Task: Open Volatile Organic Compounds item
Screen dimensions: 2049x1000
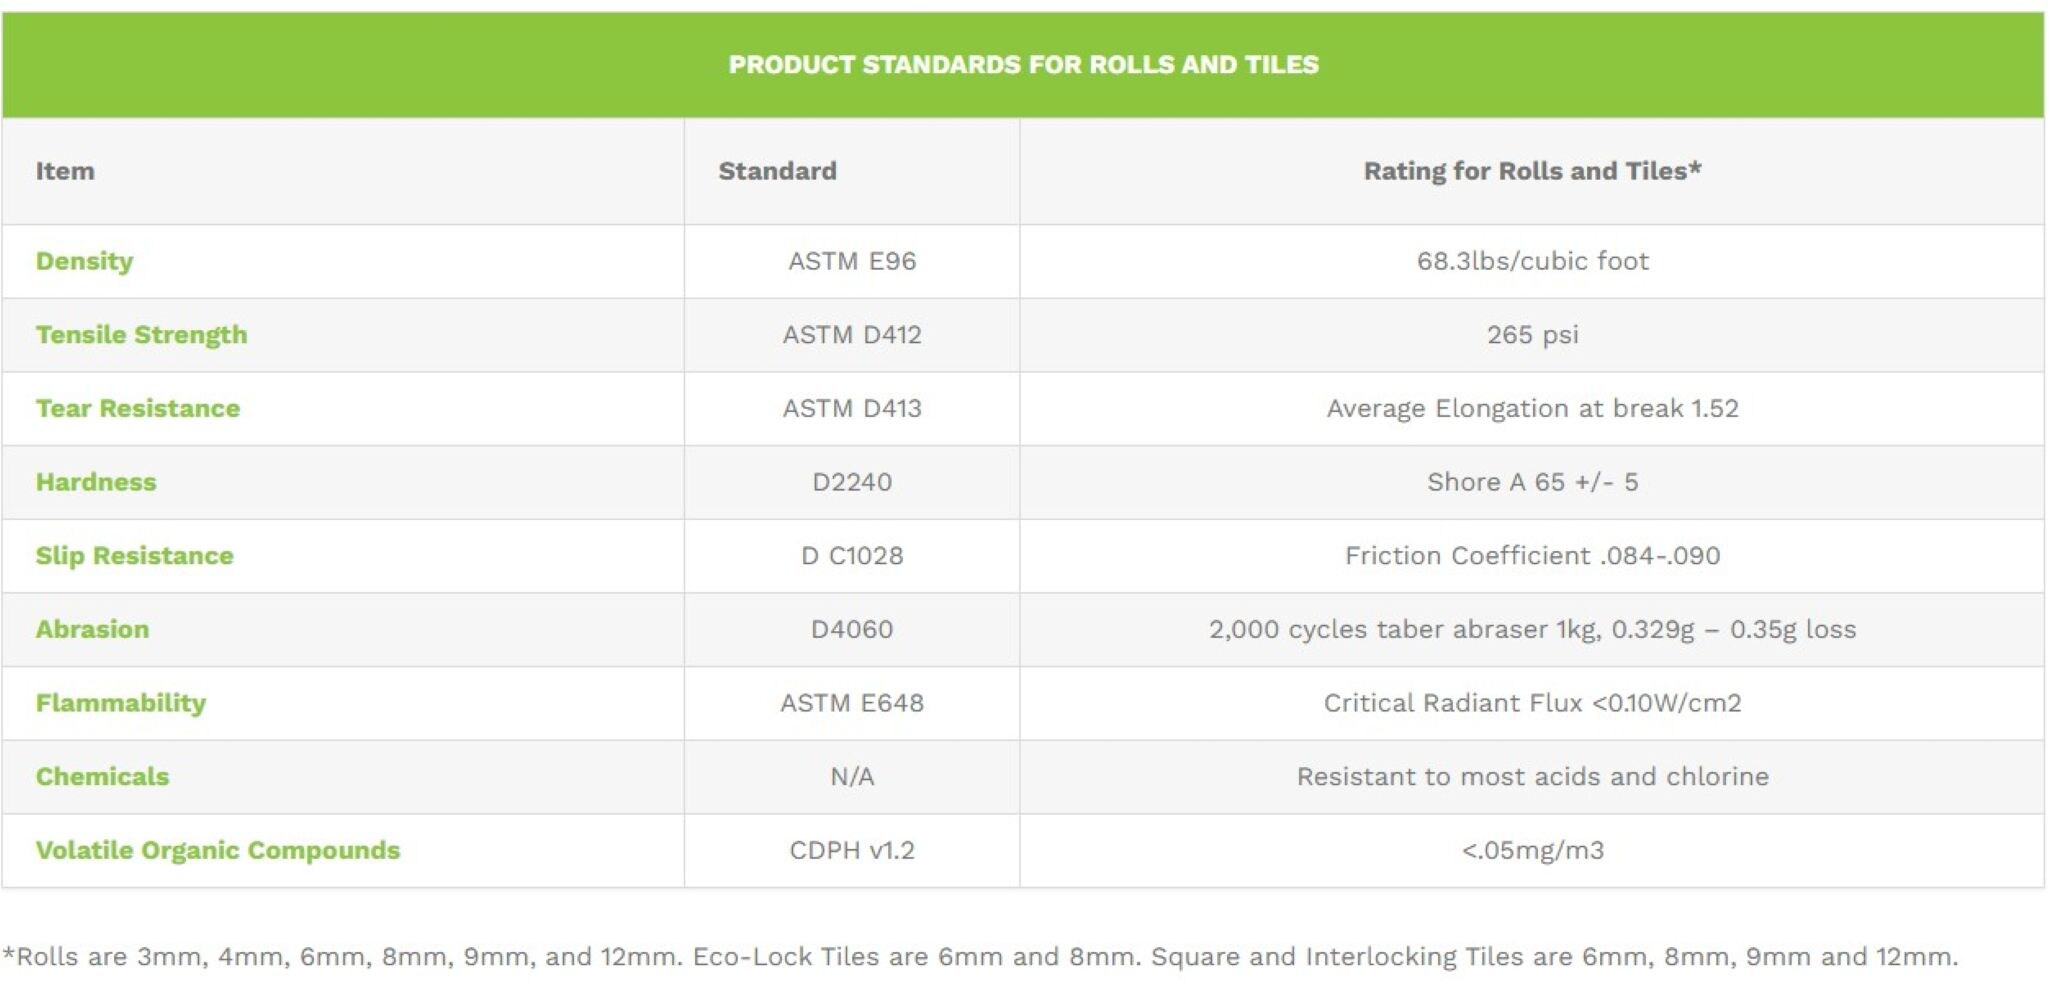Action: pos(217,850)
